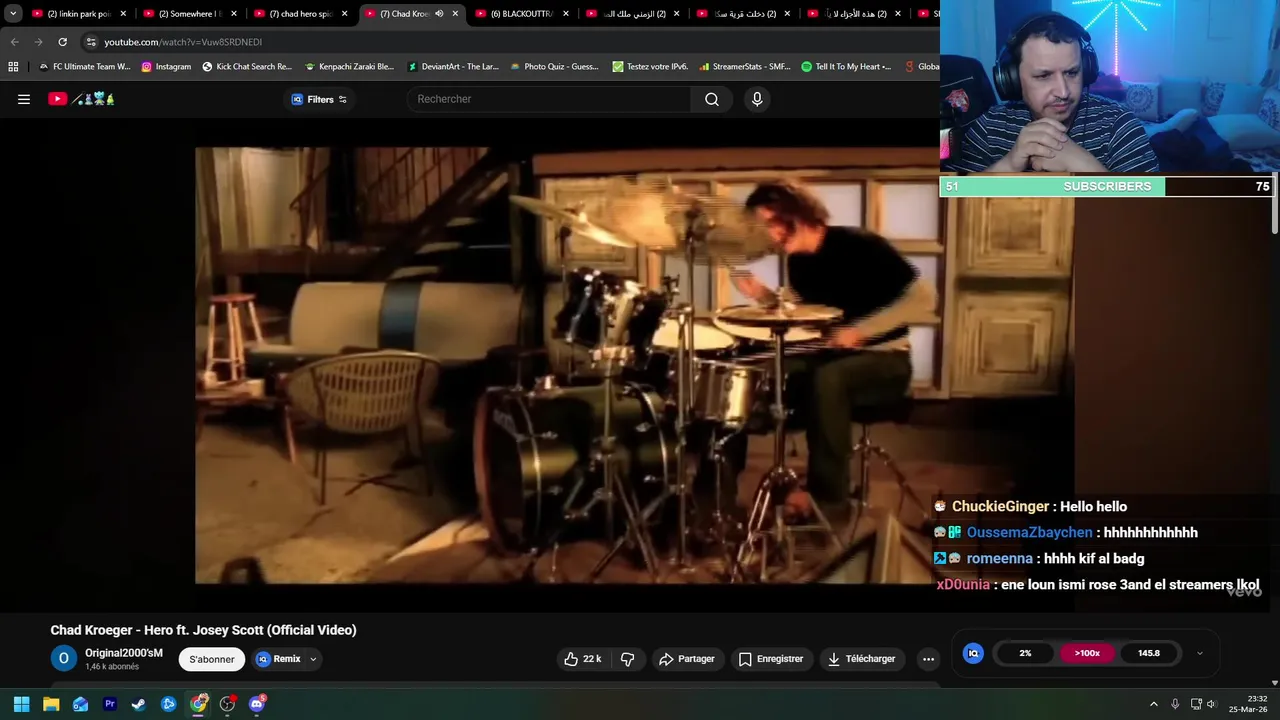Open the YouTube hamburger guide menu

coord(24,99)
